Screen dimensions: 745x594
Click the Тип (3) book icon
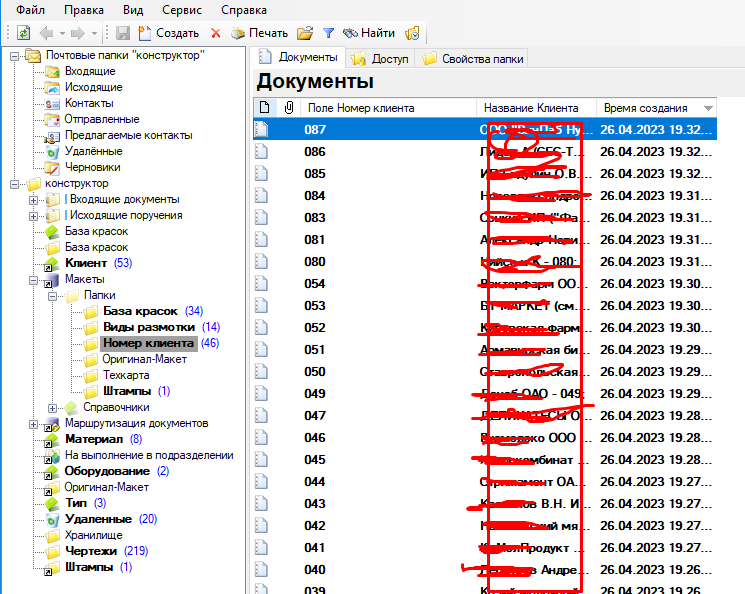(52, 504)
